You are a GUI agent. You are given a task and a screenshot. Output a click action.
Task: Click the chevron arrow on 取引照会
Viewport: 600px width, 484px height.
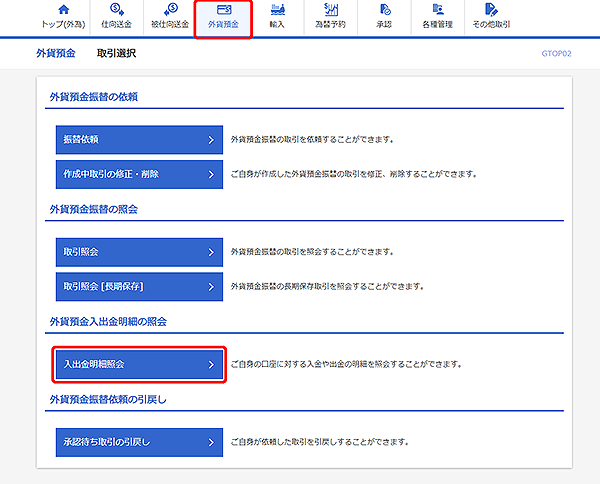(211, 252)
